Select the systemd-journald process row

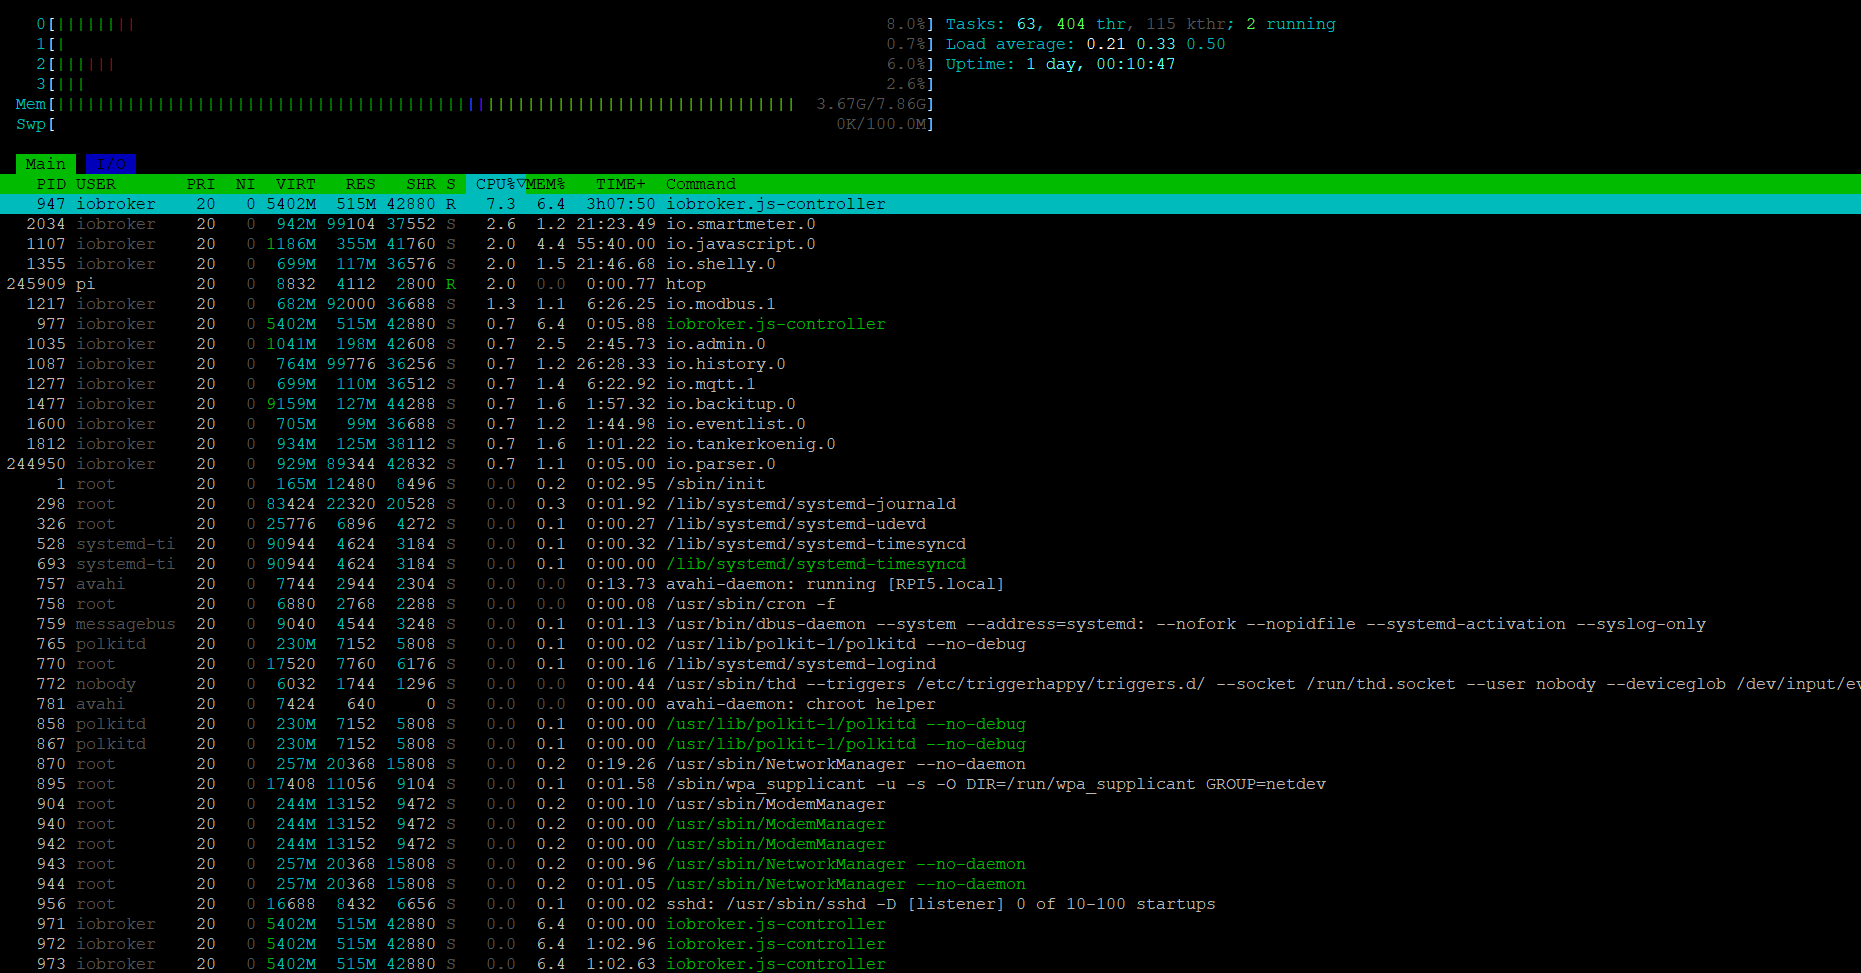coord(930,504)
